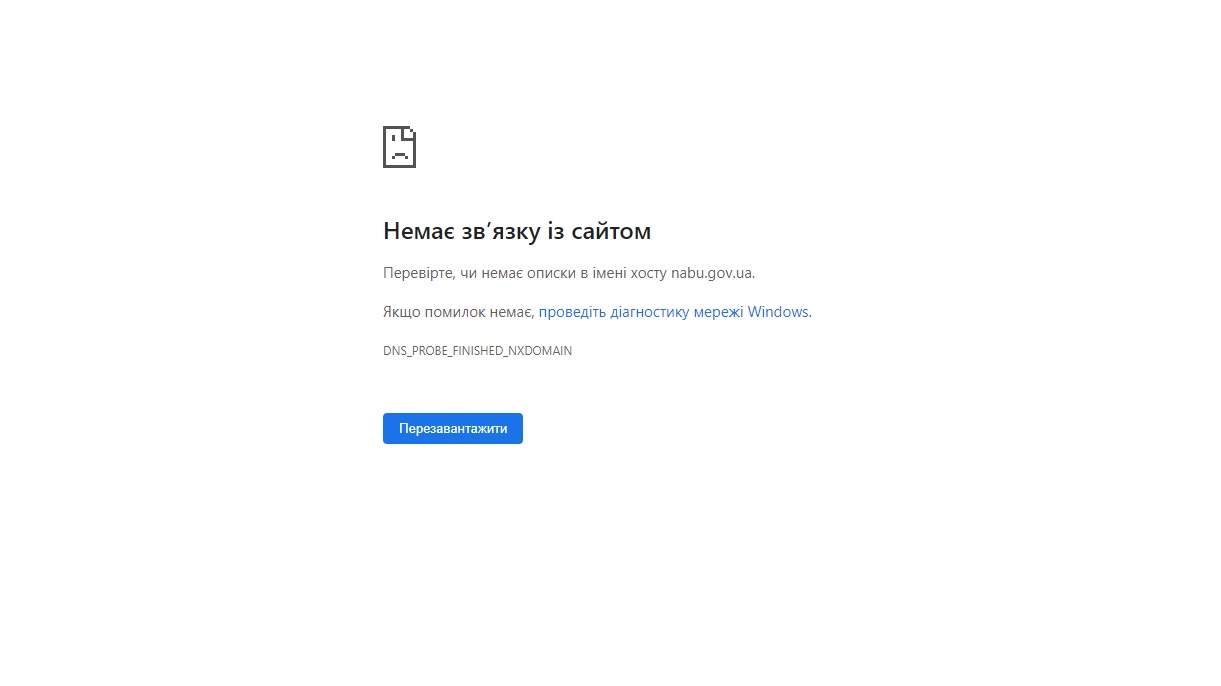Click the word сайтом in the heading
Image resolution: width=1221 pixels, height=686 pixels.
(x=611, y=231)
